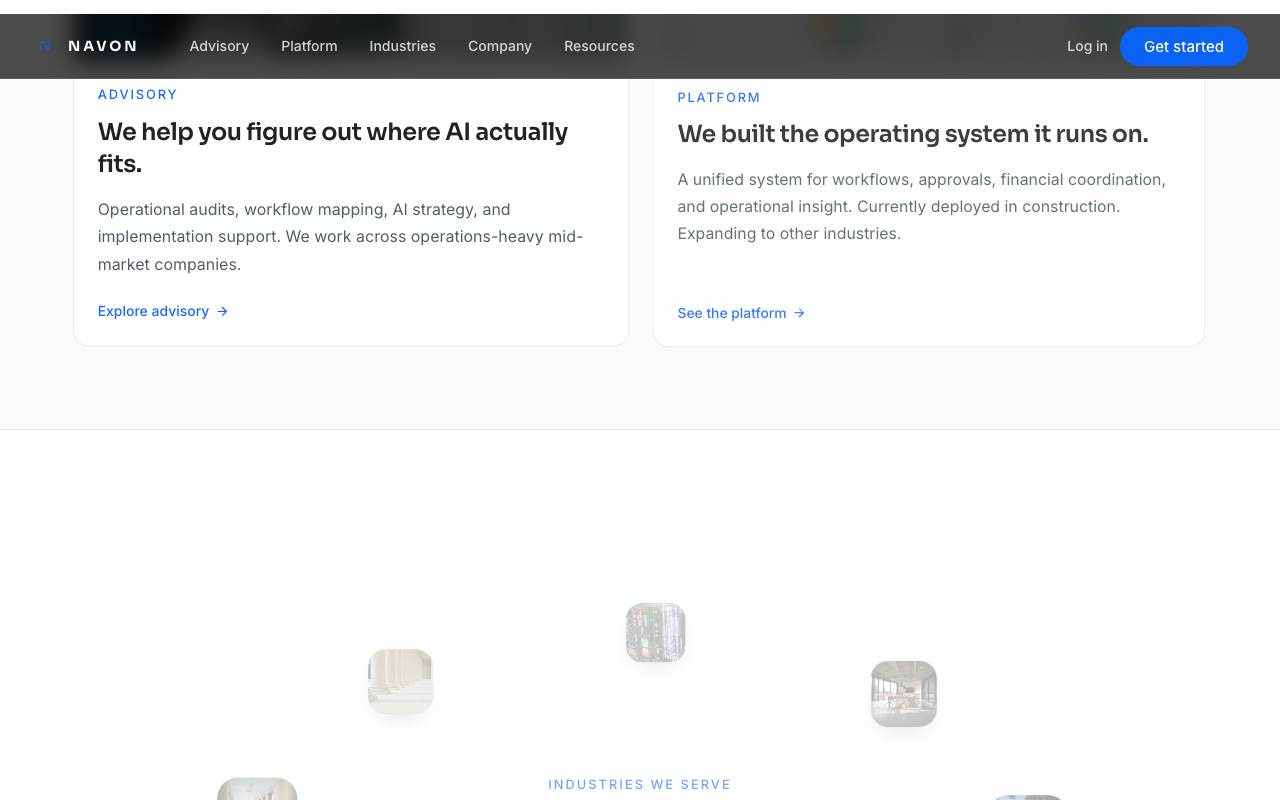Select Company from the navigation bar
Viewport: 1280px width, 800px height.
click(500, 46)
